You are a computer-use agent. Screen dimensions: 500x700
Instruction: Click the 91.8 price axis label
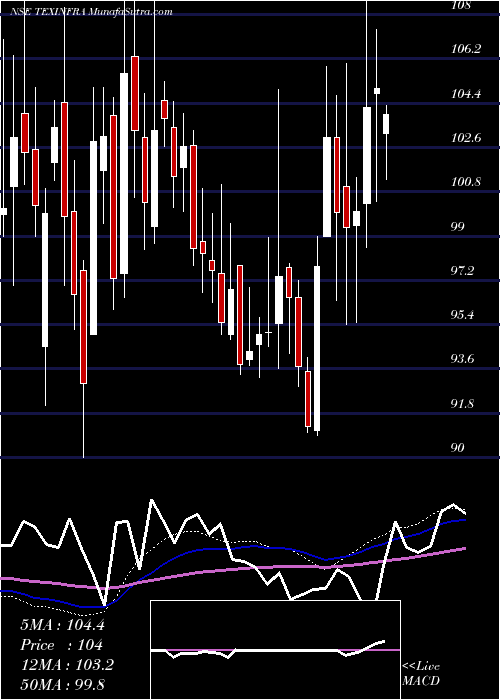pyautogui.click(x=462, y=404)
